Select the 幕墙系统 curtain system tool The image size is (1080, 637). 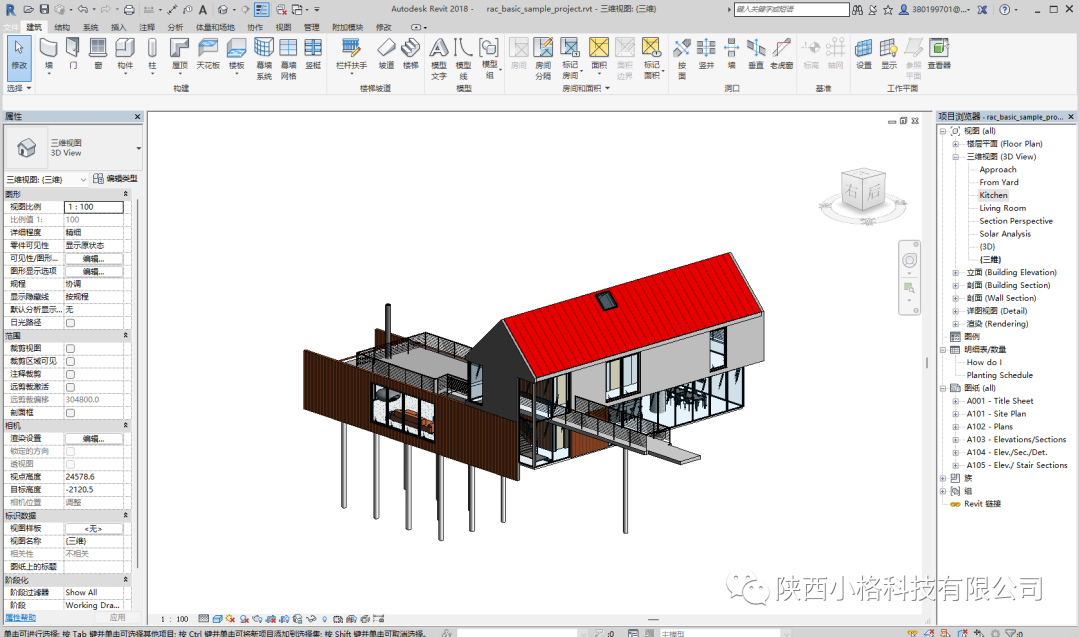coord(264,59)
